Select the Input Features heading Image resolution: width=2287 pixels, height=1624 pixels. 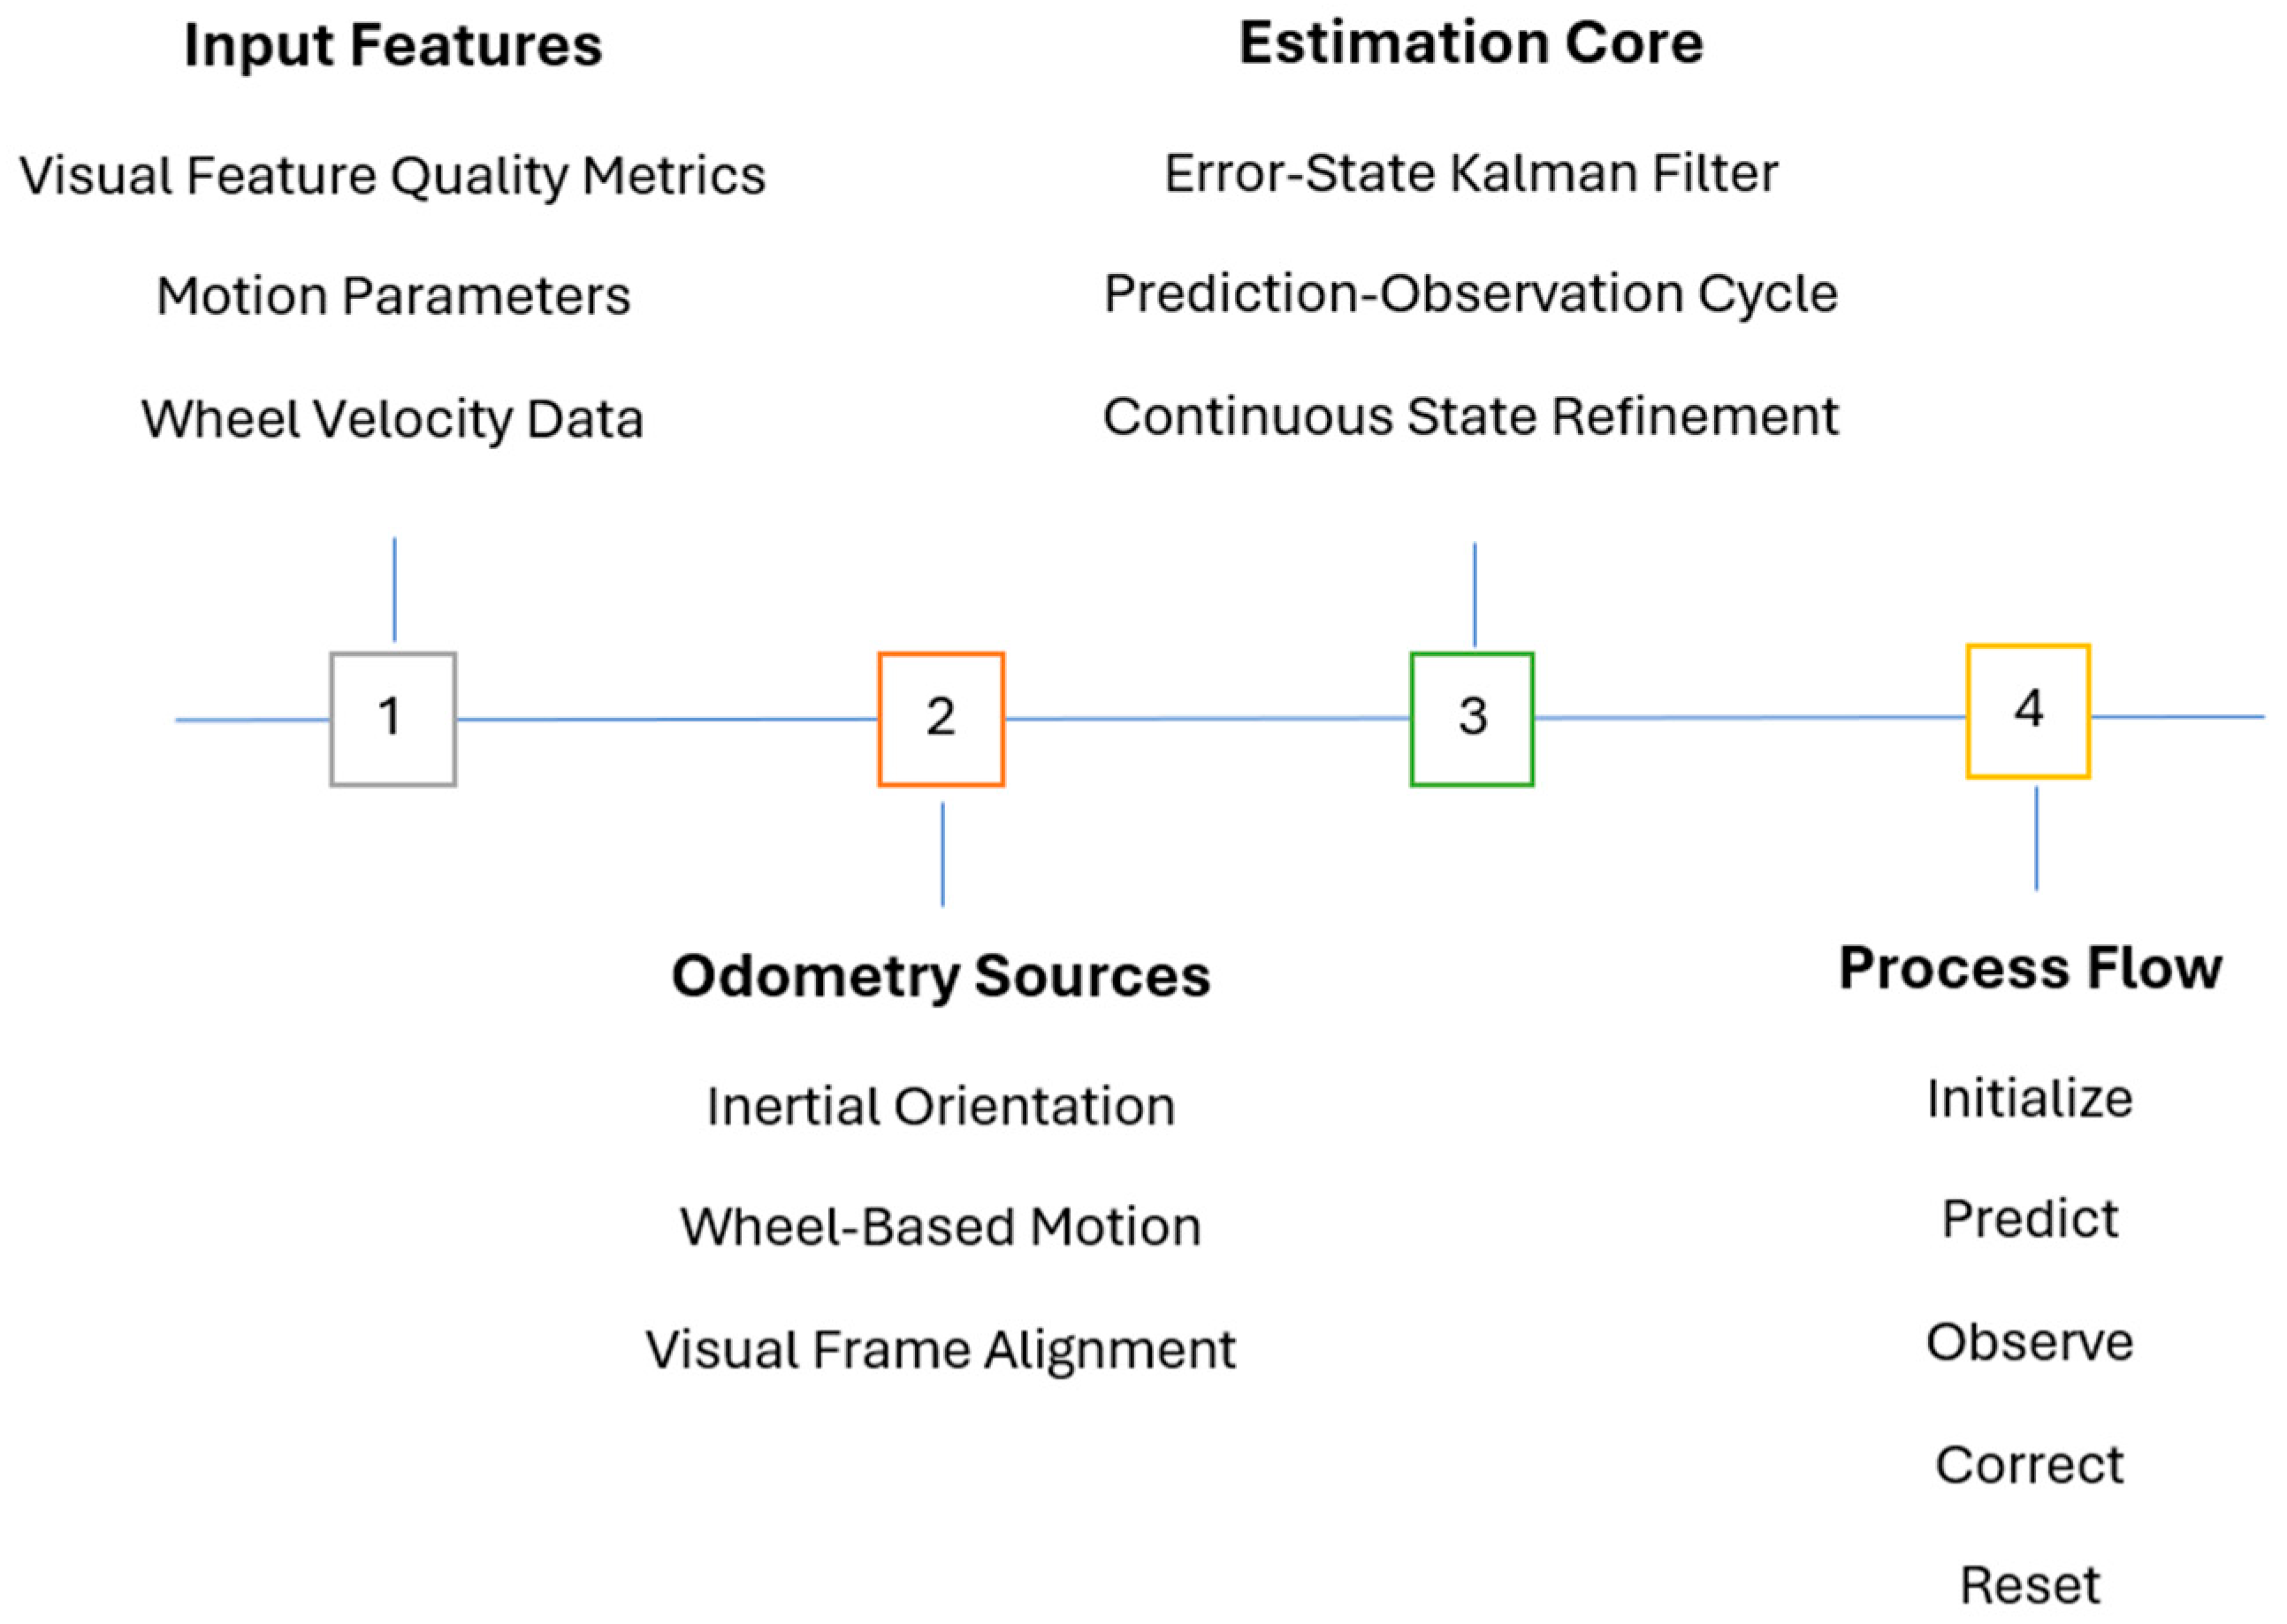393,46
